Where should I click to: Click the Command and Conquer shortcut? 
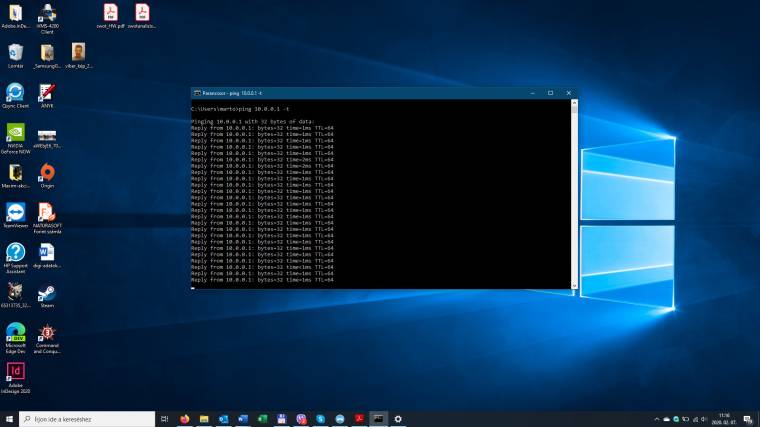(x=47, y=333)
